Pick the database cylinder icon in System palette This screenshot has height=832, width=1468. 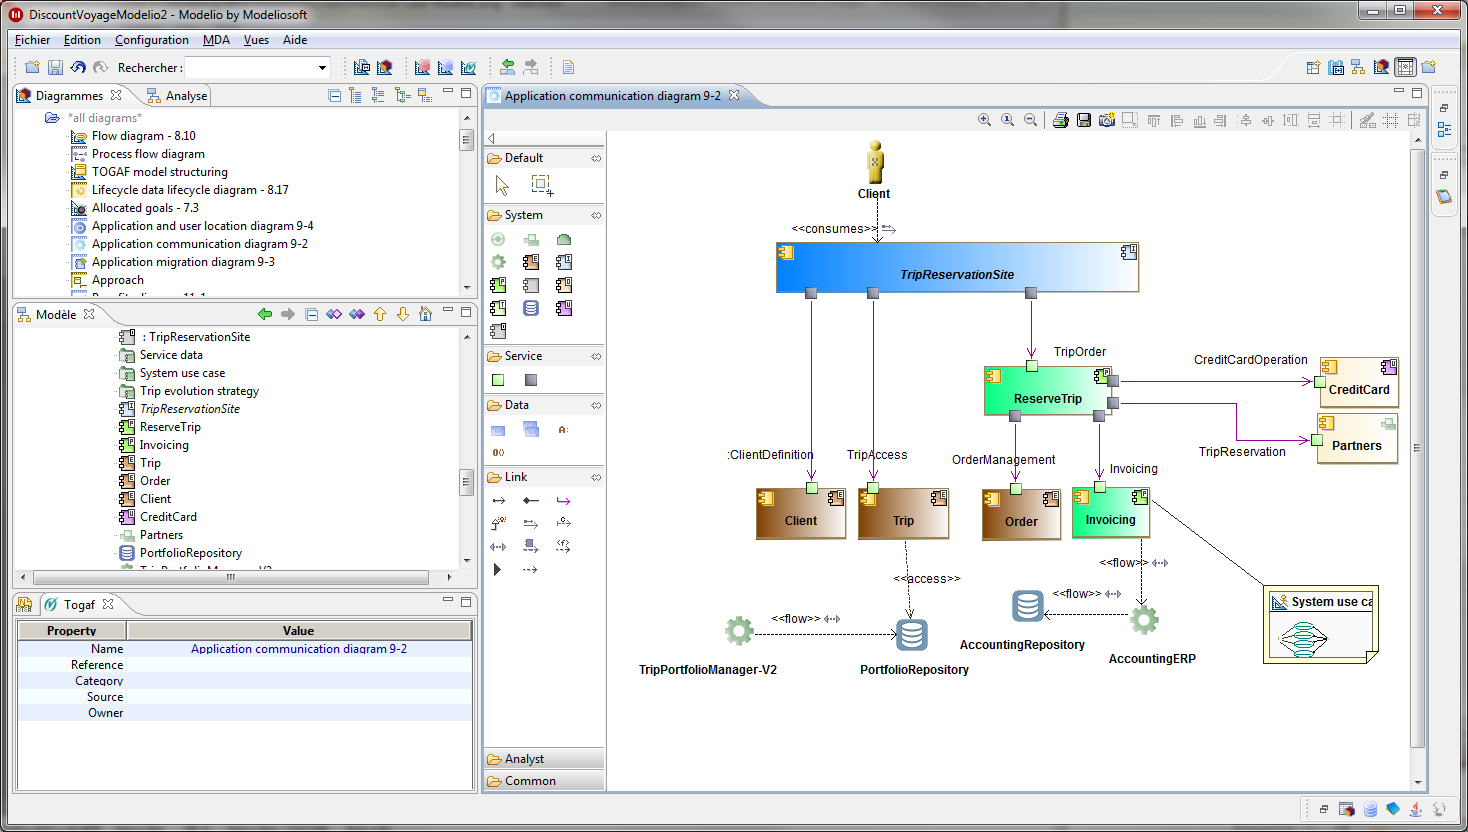pos(531,308)
